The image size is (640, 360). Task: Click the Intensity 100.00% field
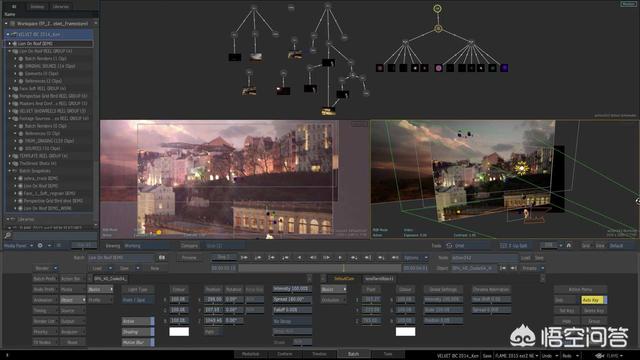click(x=292, y=289)
